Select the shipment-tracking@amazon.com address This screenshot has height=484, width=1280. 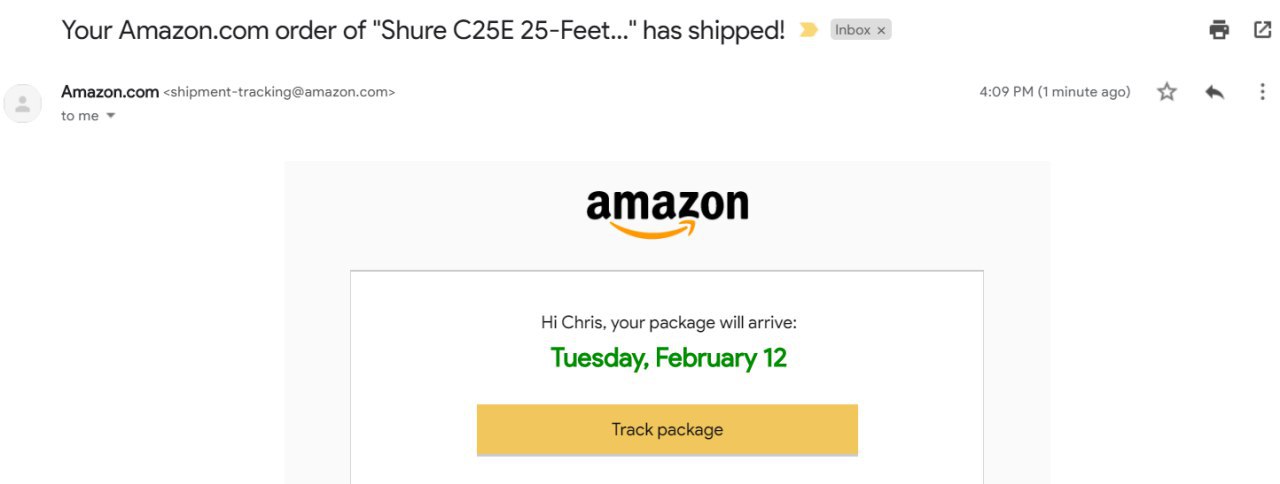pos(279,92)
